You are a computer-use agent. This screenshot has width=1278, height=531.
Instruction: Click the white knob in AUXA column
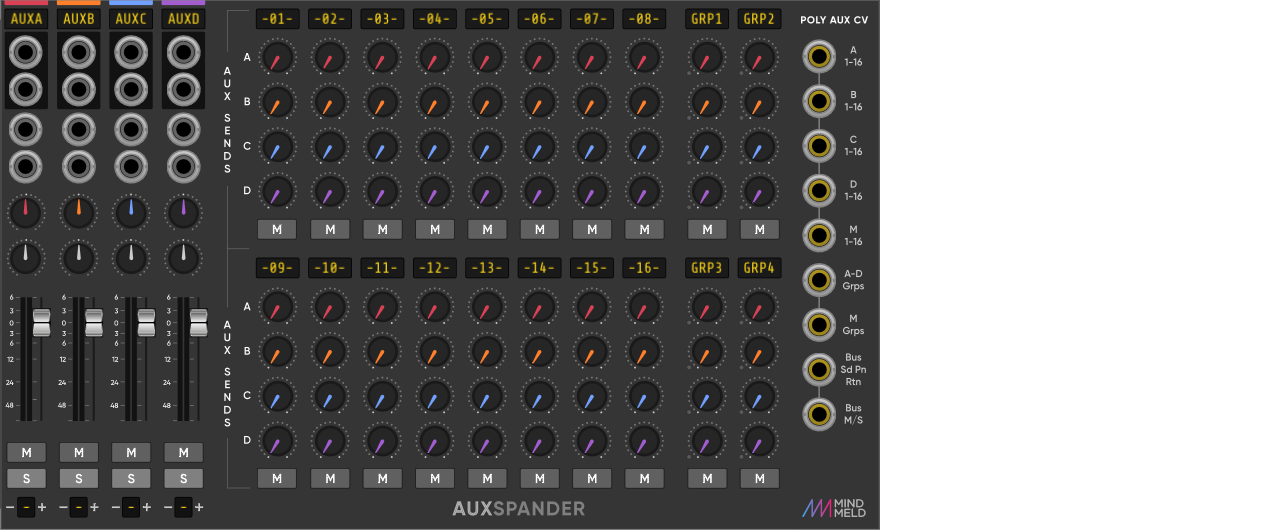(x=26, y=258)
